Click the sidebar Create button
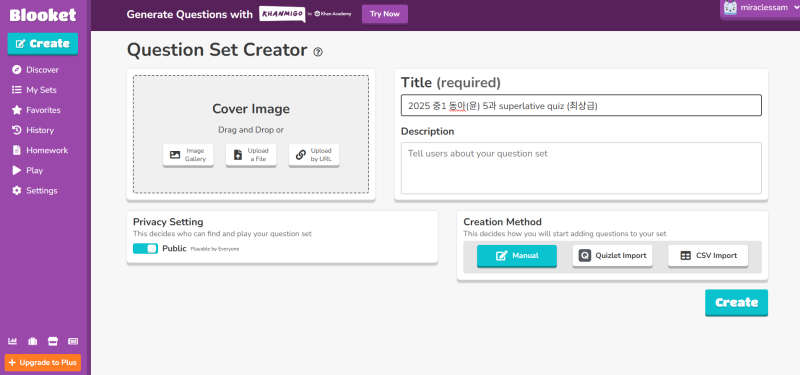 click(x=43, y=43)
